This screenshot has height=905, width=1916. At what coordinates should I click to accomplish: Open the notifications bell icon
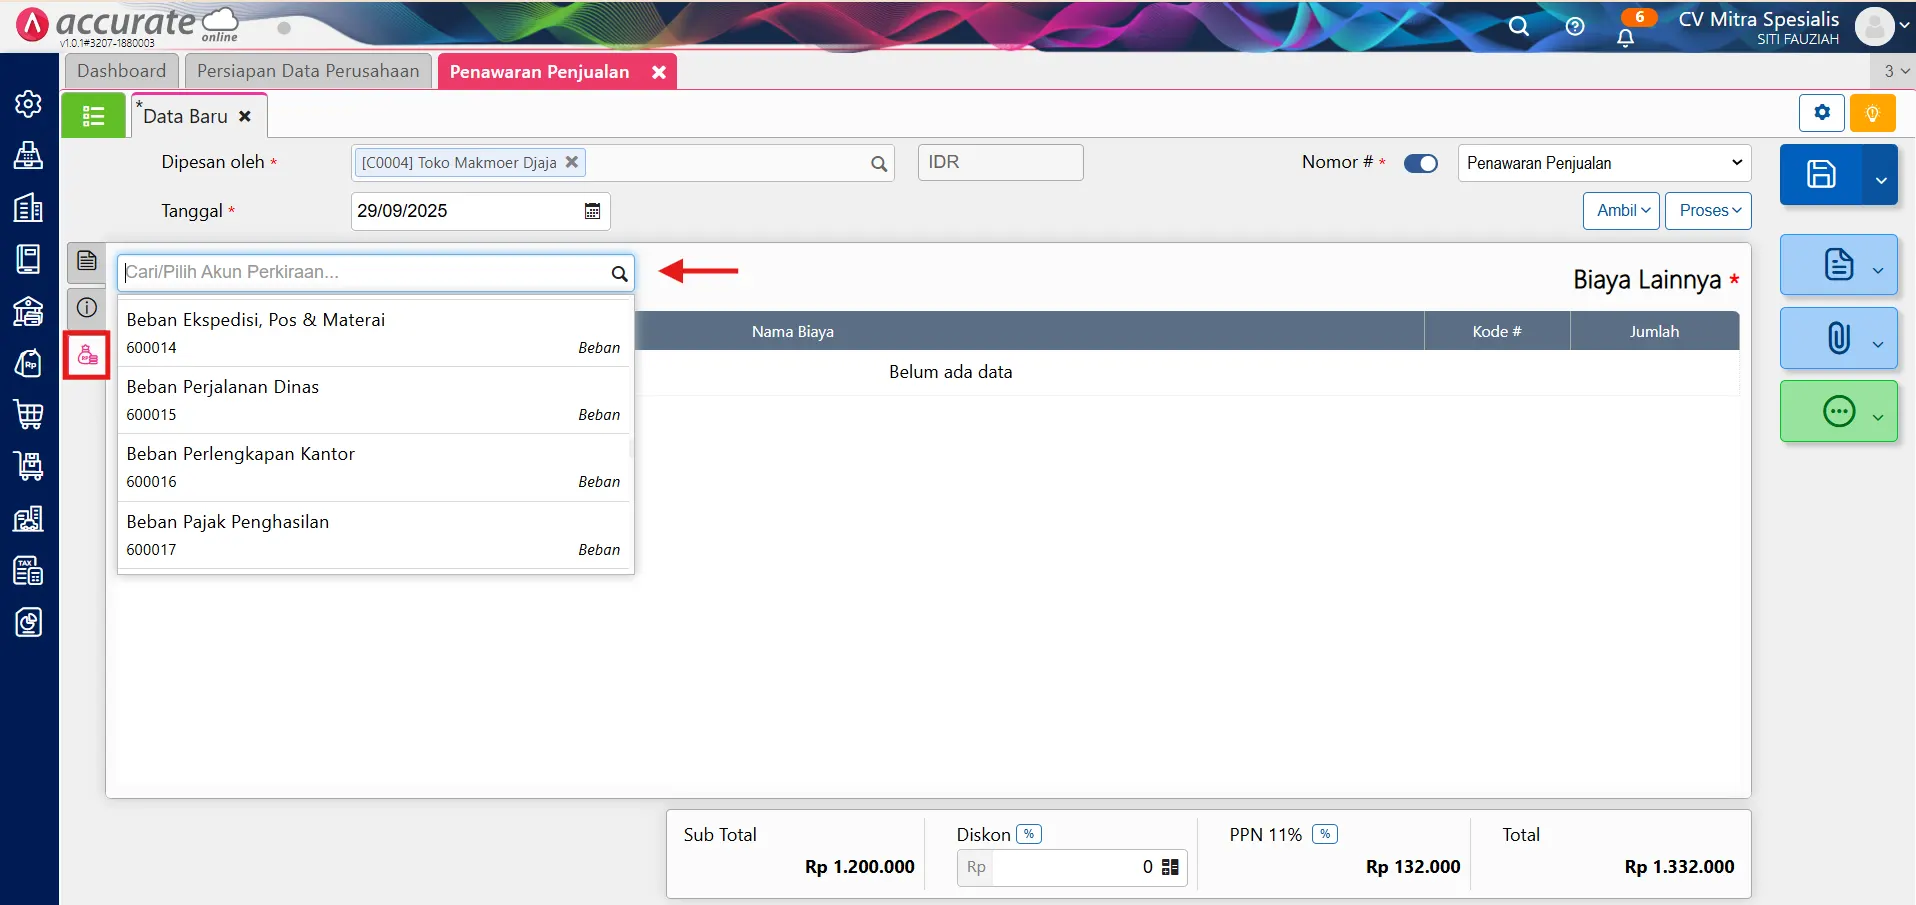click(x=1625, y=38)
